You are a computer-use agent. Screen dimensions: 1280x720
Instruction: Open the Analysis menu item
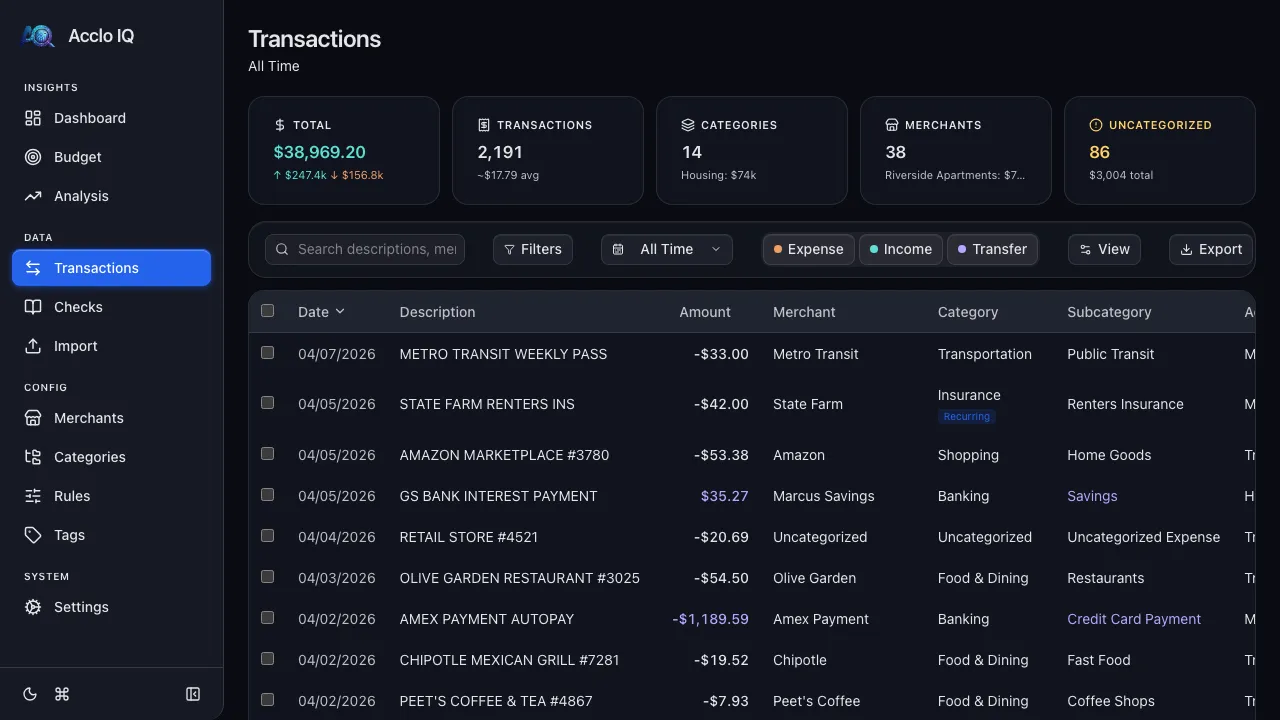point(112,196)
